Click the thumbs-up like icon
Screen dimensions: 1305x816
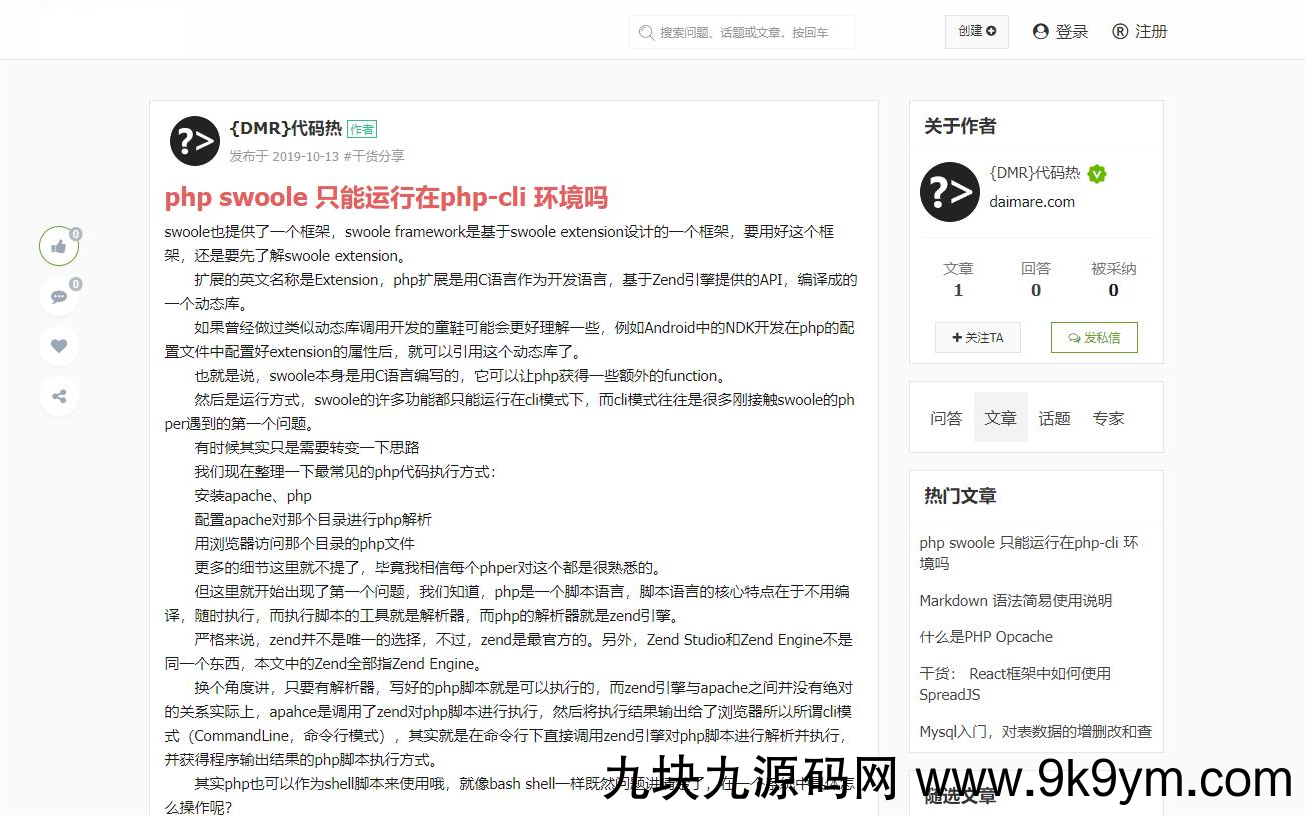point(59,246)
